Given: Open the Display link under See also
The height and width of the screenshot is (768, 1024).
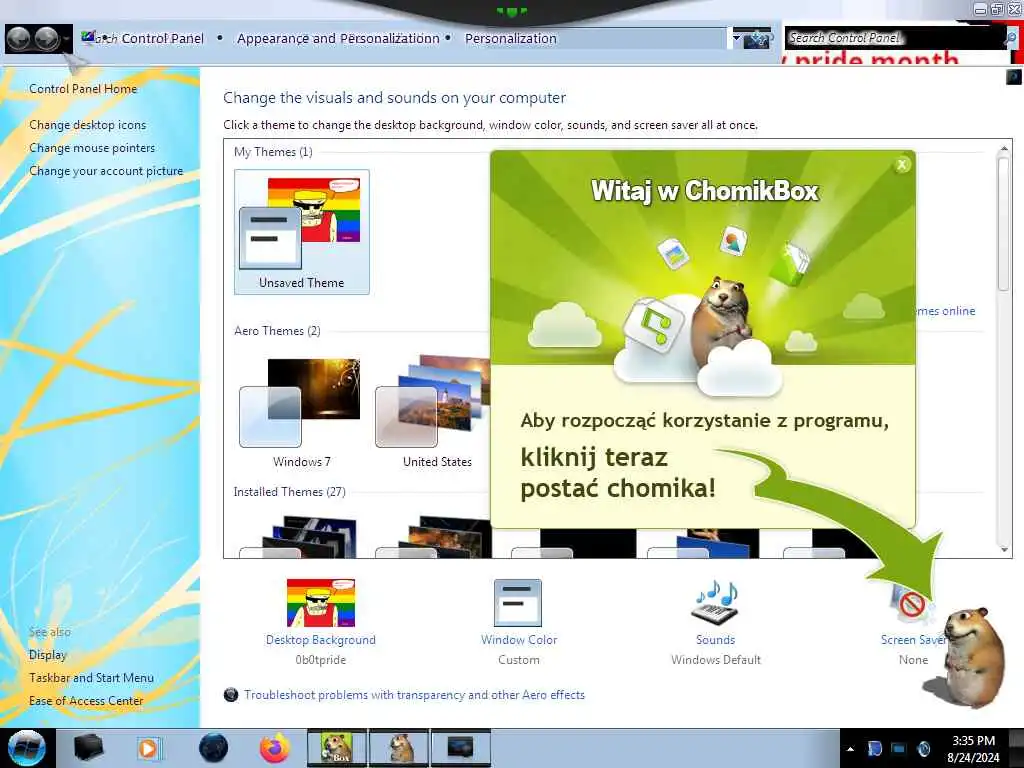Looking at the screenshot, I should [48, 655].
